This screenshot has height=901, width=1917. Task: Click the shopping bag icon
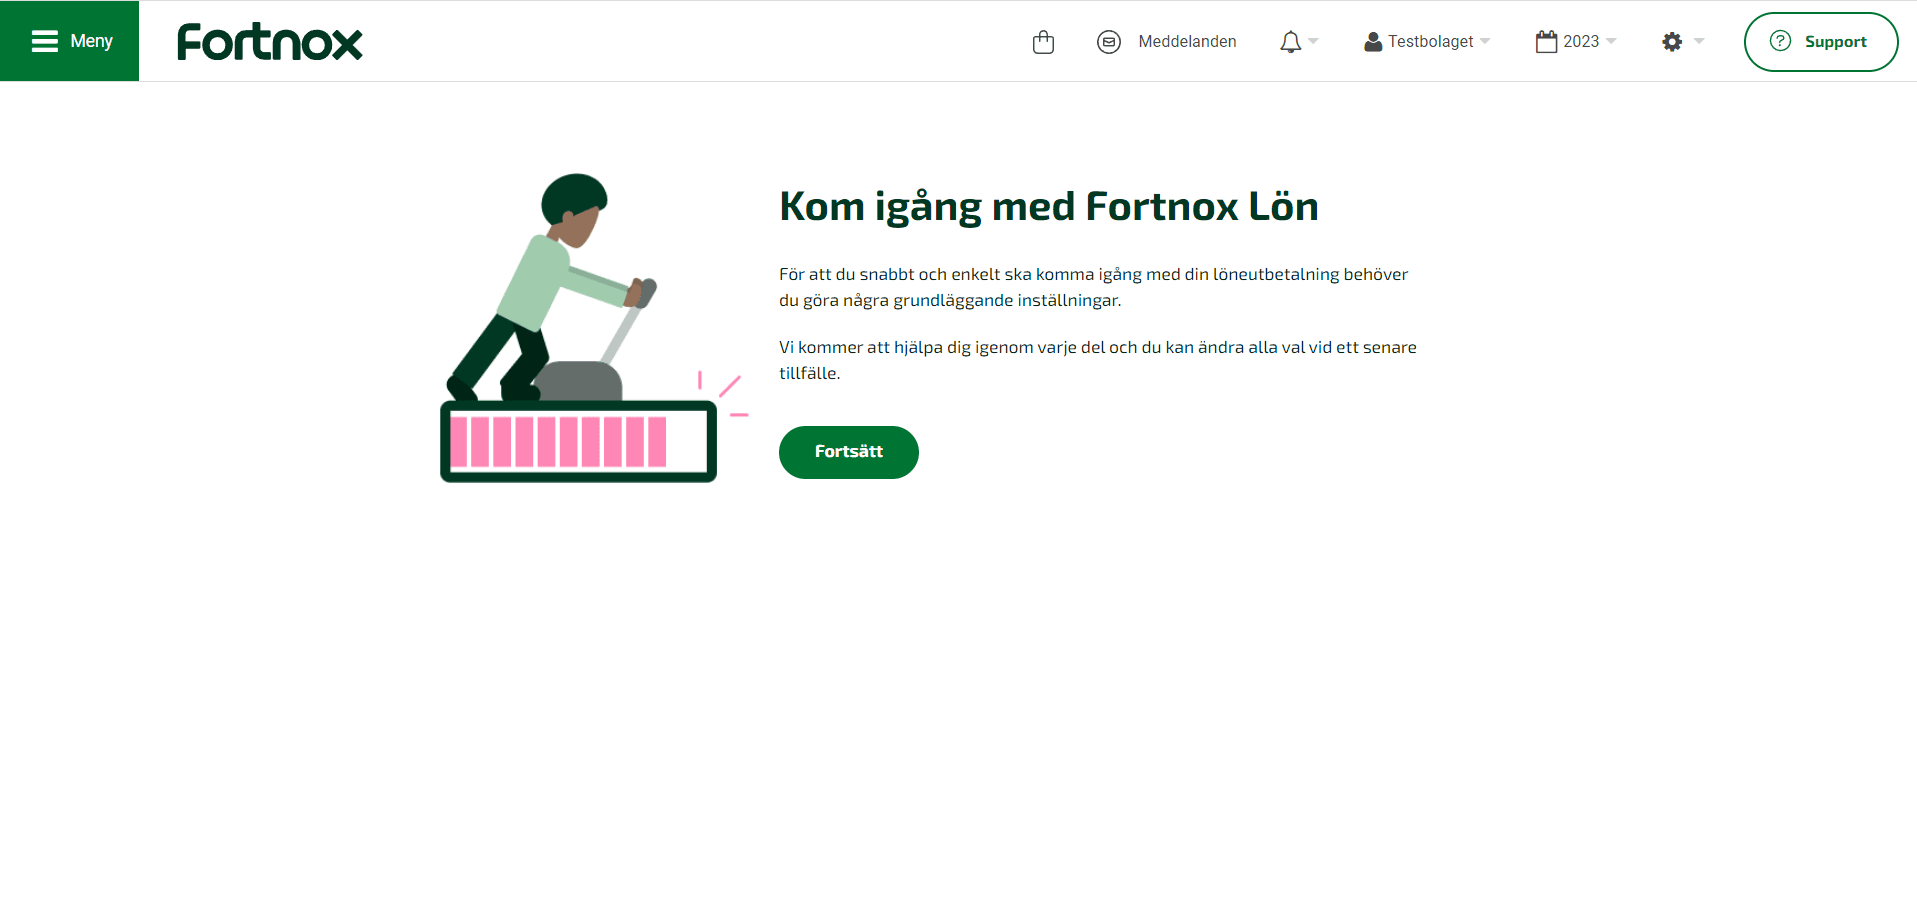pyautogui.click(x=1043, y=41)
